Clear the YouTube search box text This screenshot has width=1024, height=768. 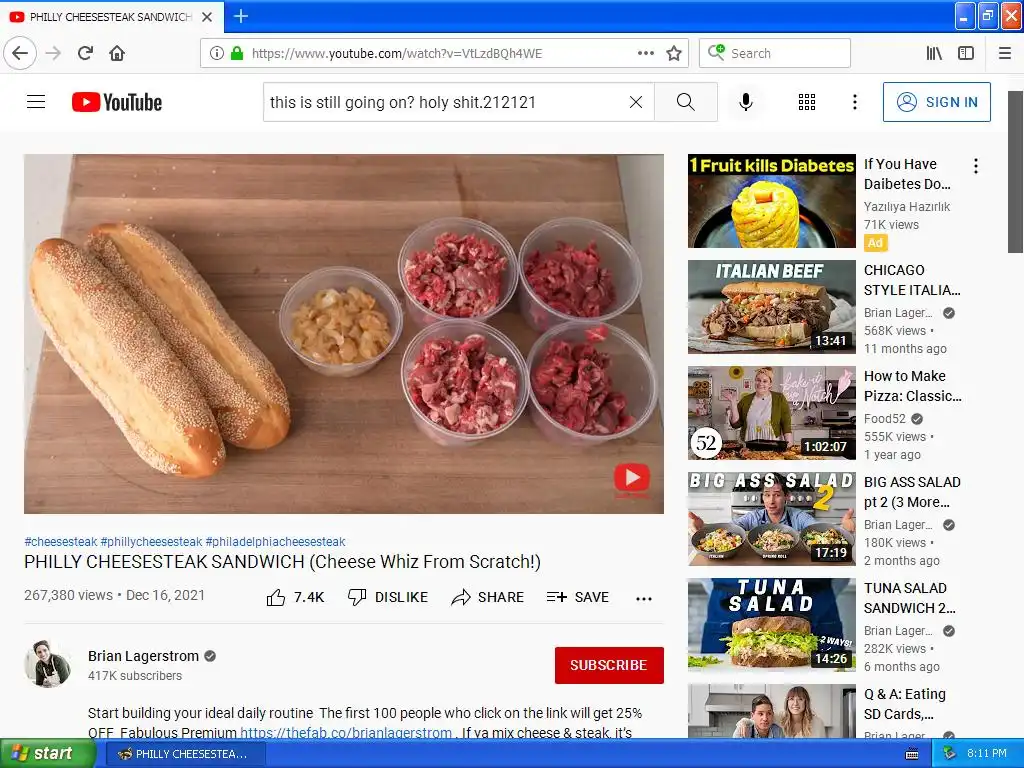(635, 102)
